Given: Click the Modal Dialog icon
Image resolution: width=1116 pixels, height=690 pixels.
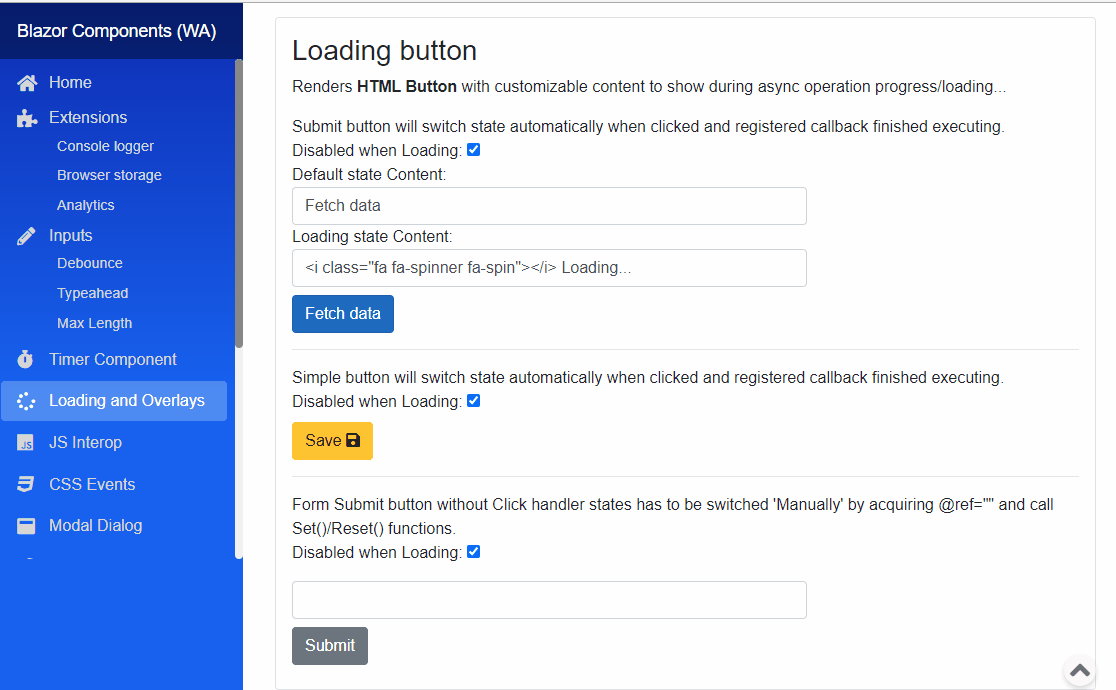Looking at the screenshot, I should (x=25, y=525).
